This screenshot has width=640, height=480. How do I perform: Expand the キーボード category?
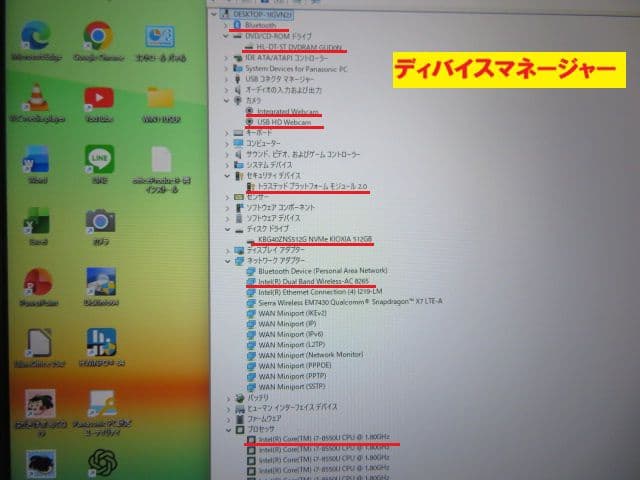tap(227, 133)
